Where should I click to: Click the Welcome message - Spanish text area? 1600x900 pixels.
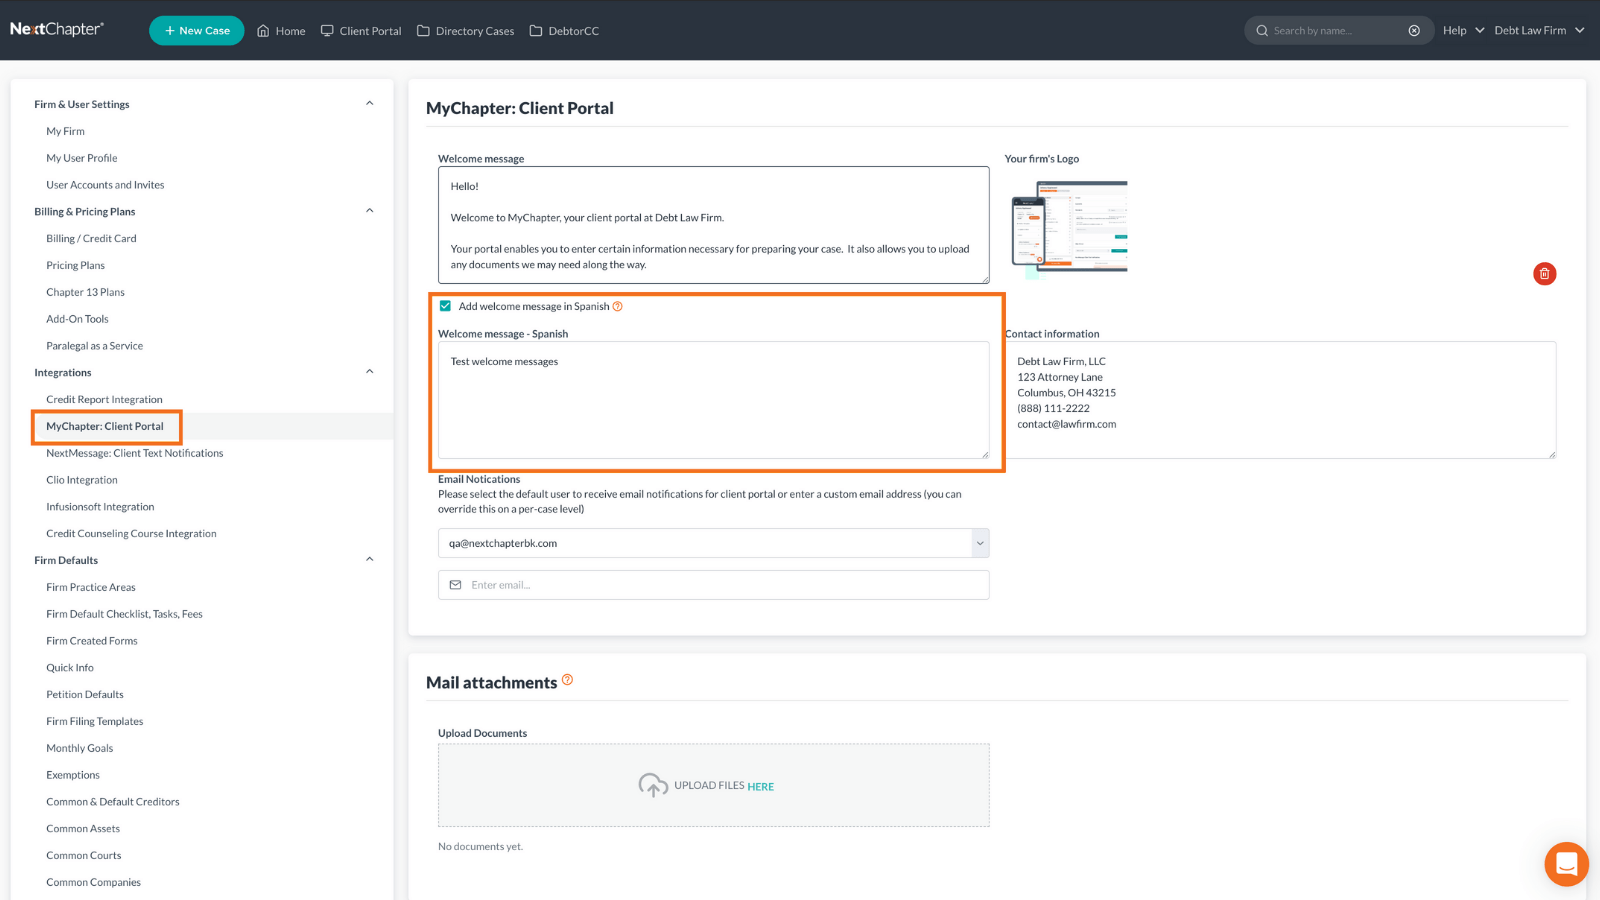click(714, 400)
